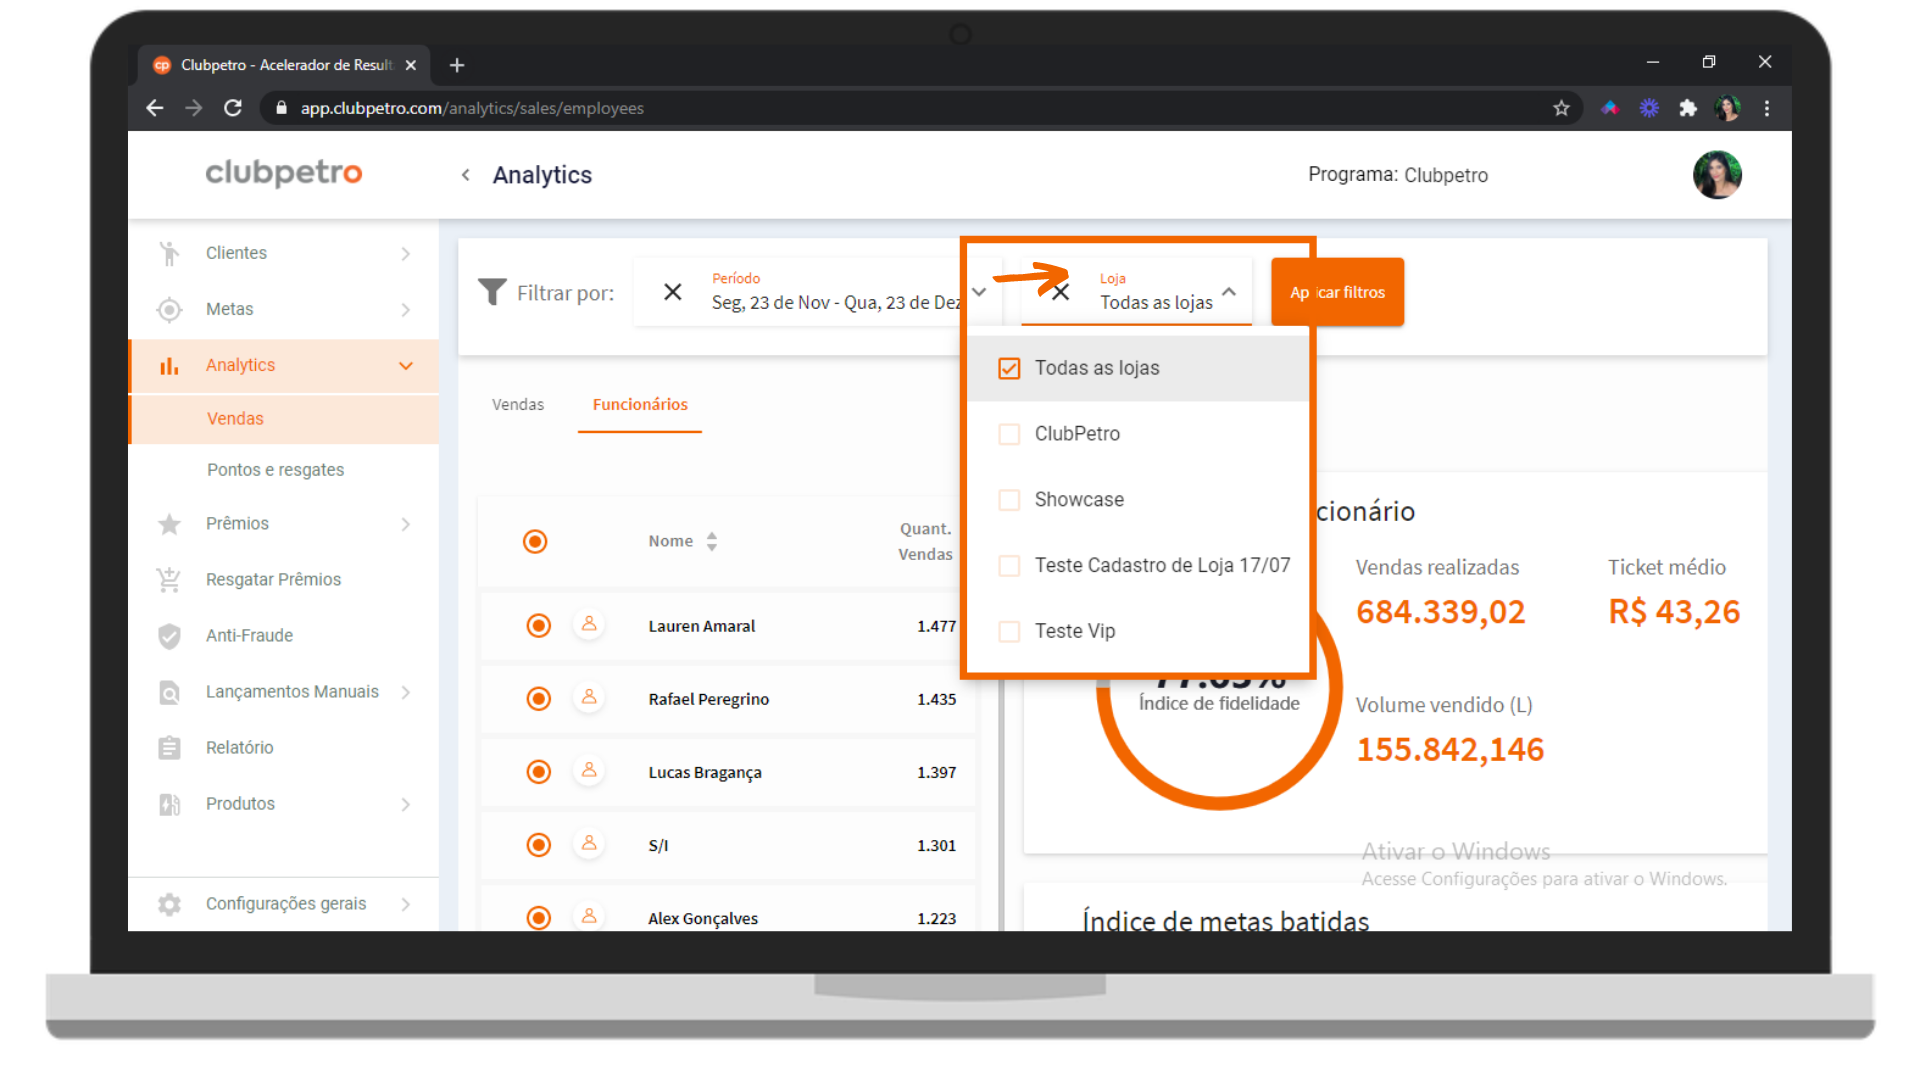This screenshot has height=1080, width=1920.
Task: Check the Teste Vip store checkbox
Action: [x=1009, y=631]
